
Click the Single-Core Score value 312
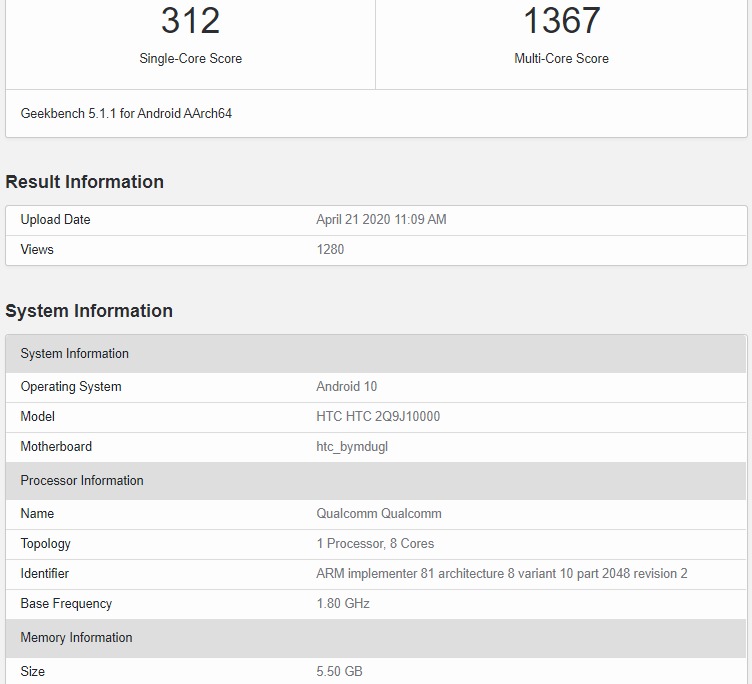190,21
